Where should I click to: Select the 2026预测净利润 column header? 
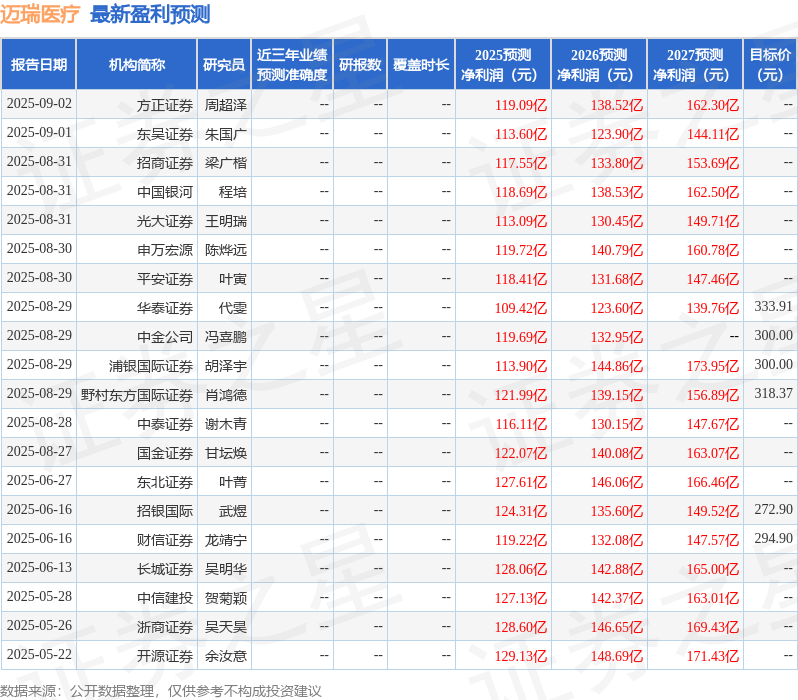pos(599,64)
